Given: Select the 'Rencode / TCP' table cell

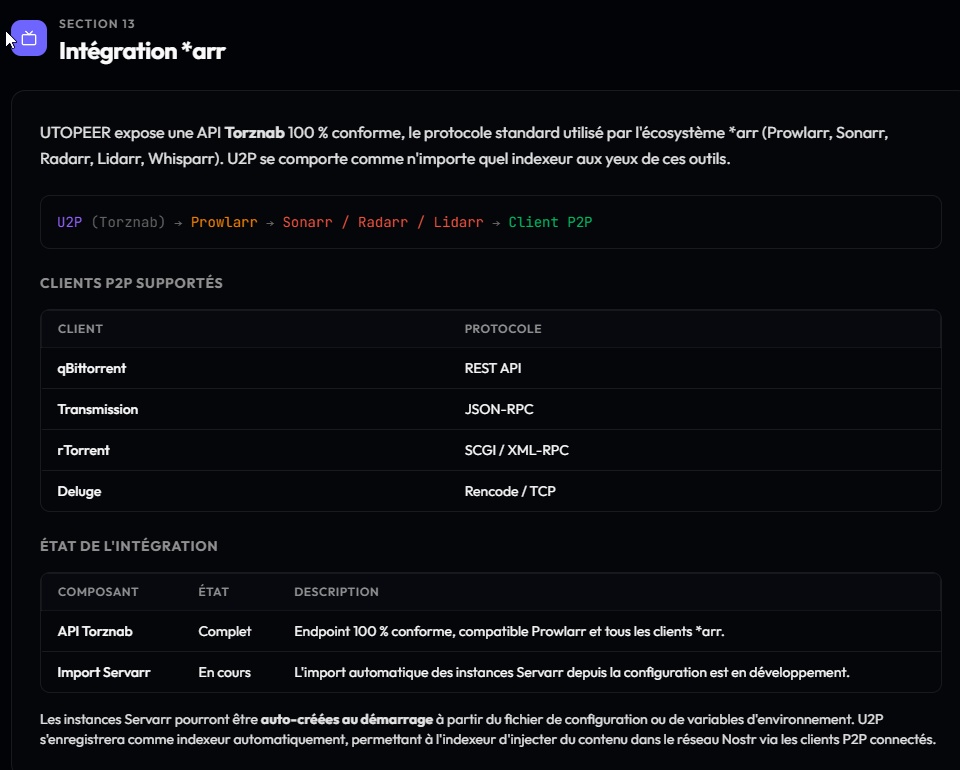Looking at the screenshot, I should [x=510, y=492].
